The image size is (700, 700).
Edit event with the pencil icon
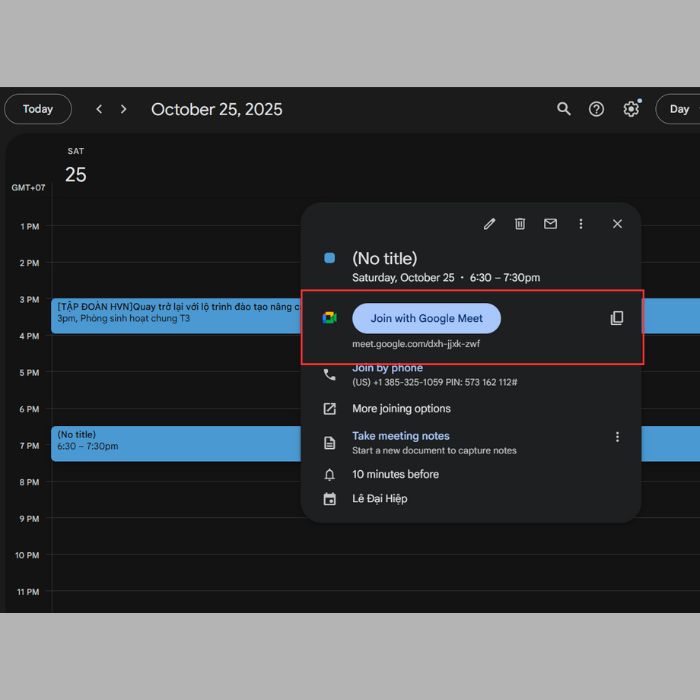pyautogui.click(x=489, y=224)
